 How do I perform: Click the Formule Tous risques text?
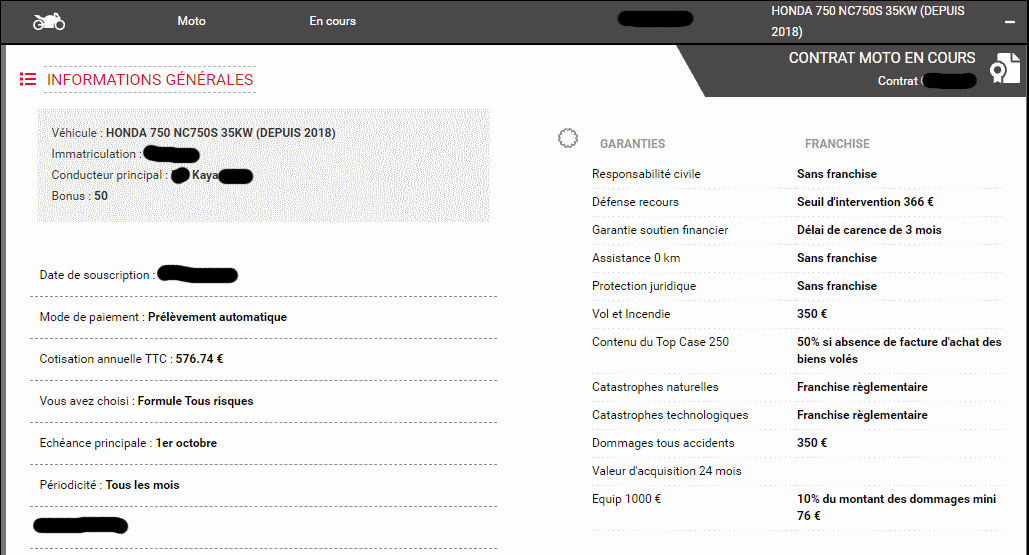tap(195, 401)
